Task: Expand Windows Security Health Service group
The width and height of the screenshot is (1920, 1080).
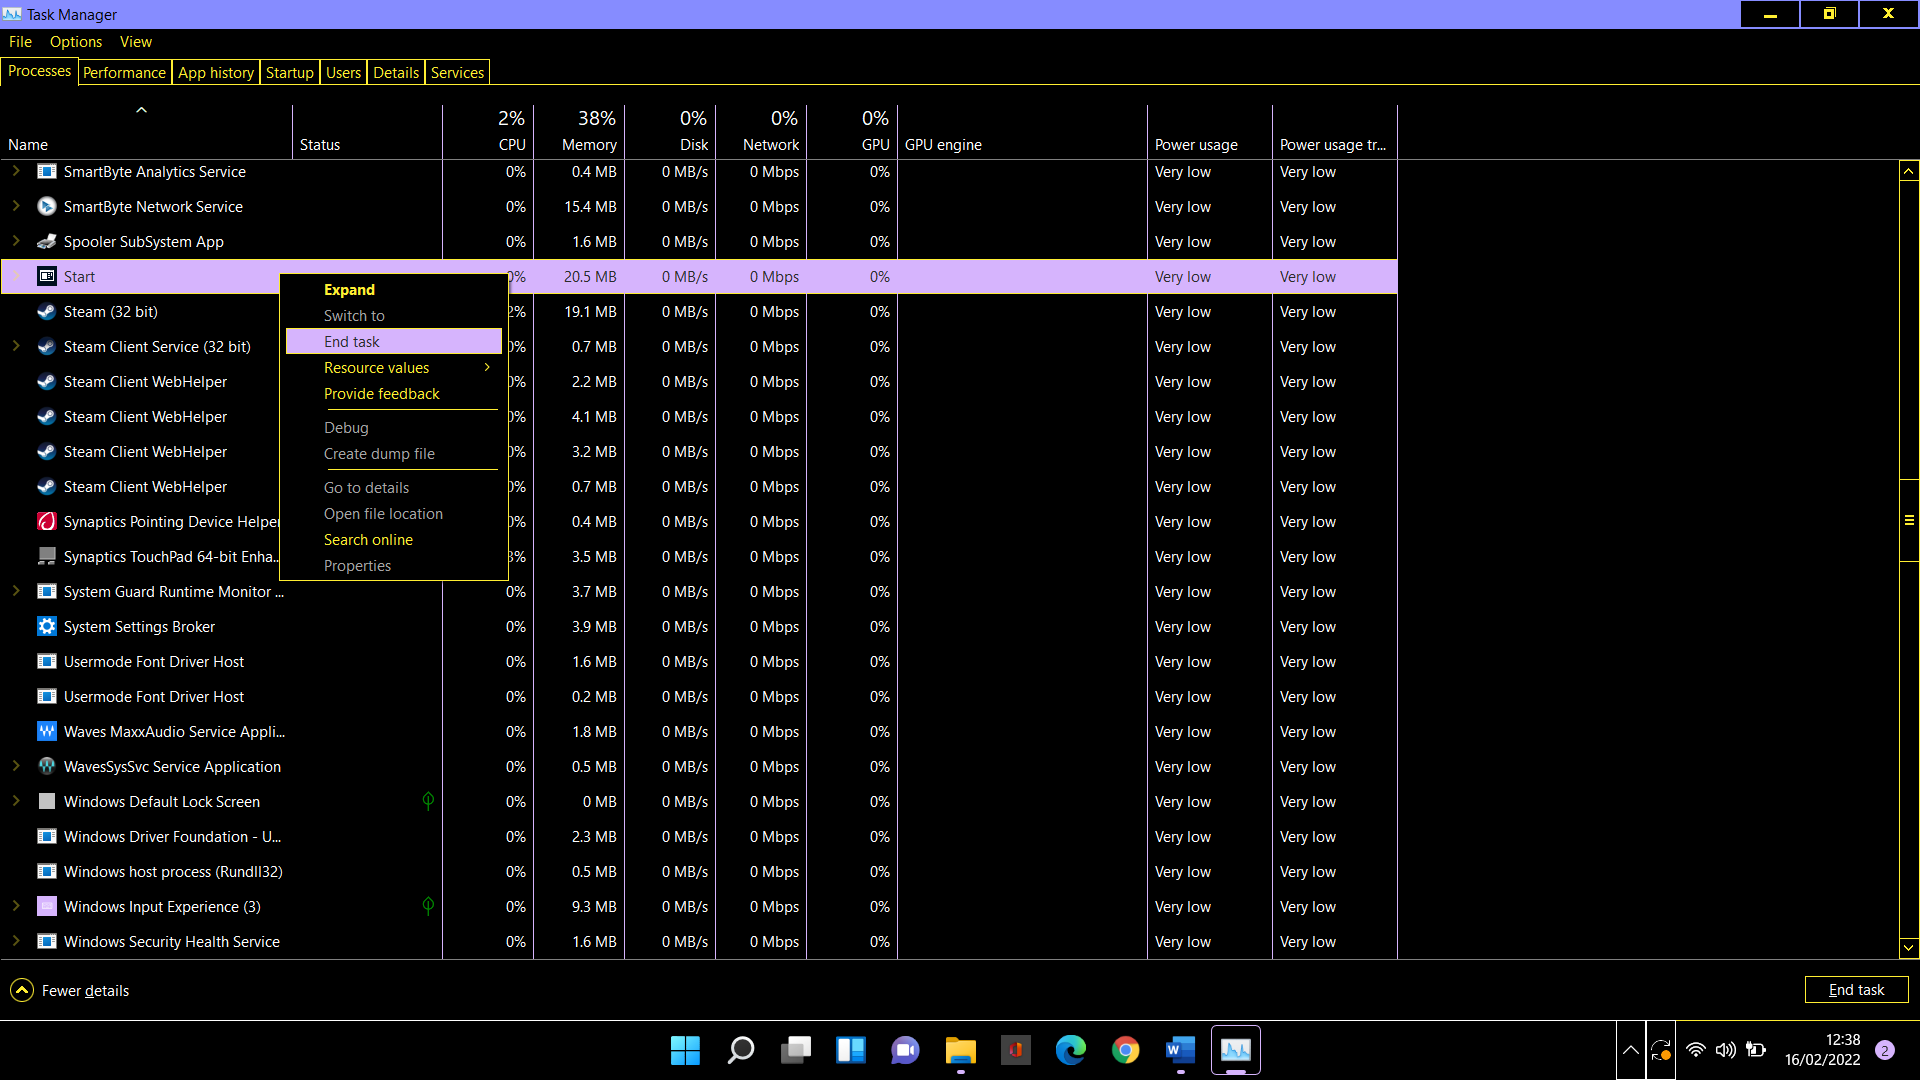Action: click(x=16, y=941)
